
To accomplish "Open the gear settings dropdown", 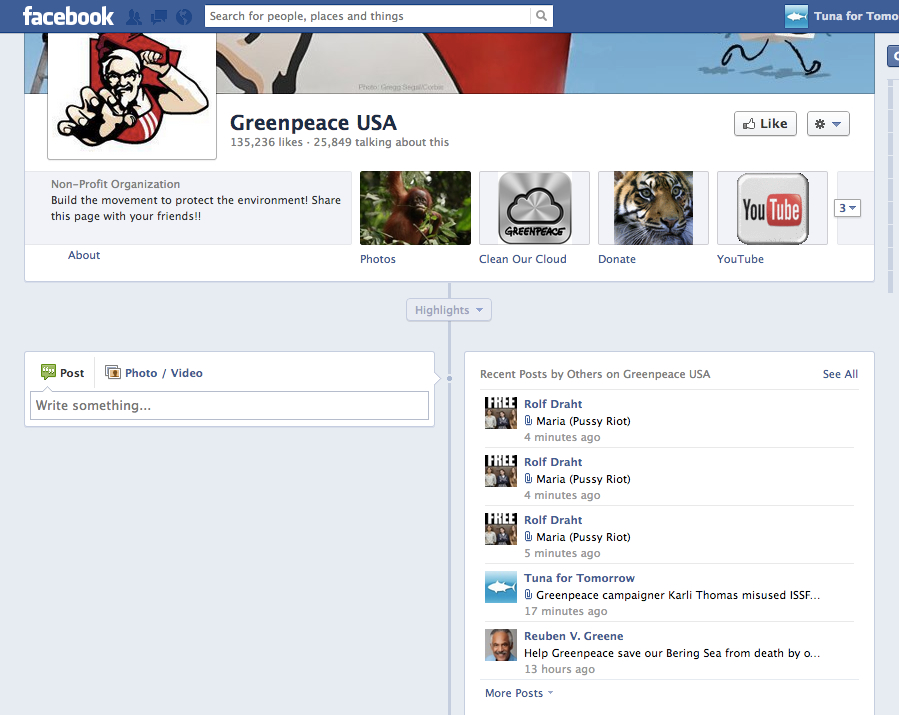I will (x=828, y=124).
